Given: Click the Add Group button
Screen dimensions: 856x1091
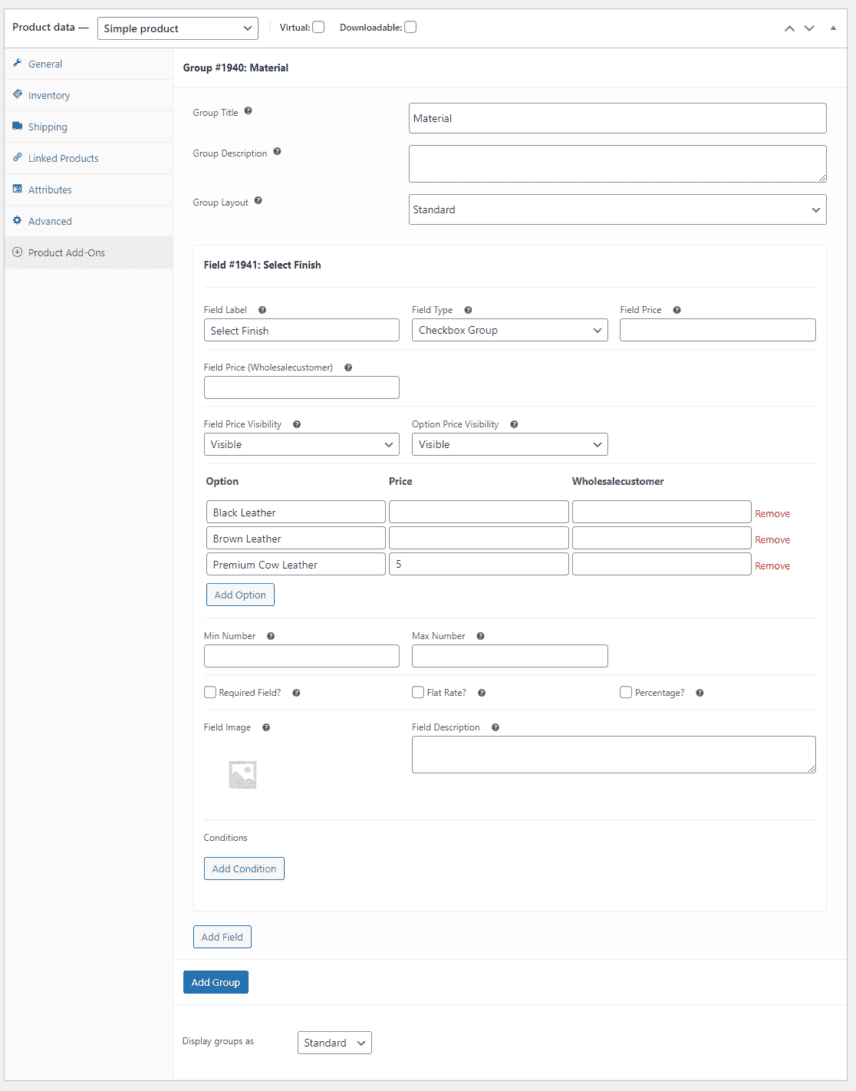Looking at the screenshot, I should [215, 981].
